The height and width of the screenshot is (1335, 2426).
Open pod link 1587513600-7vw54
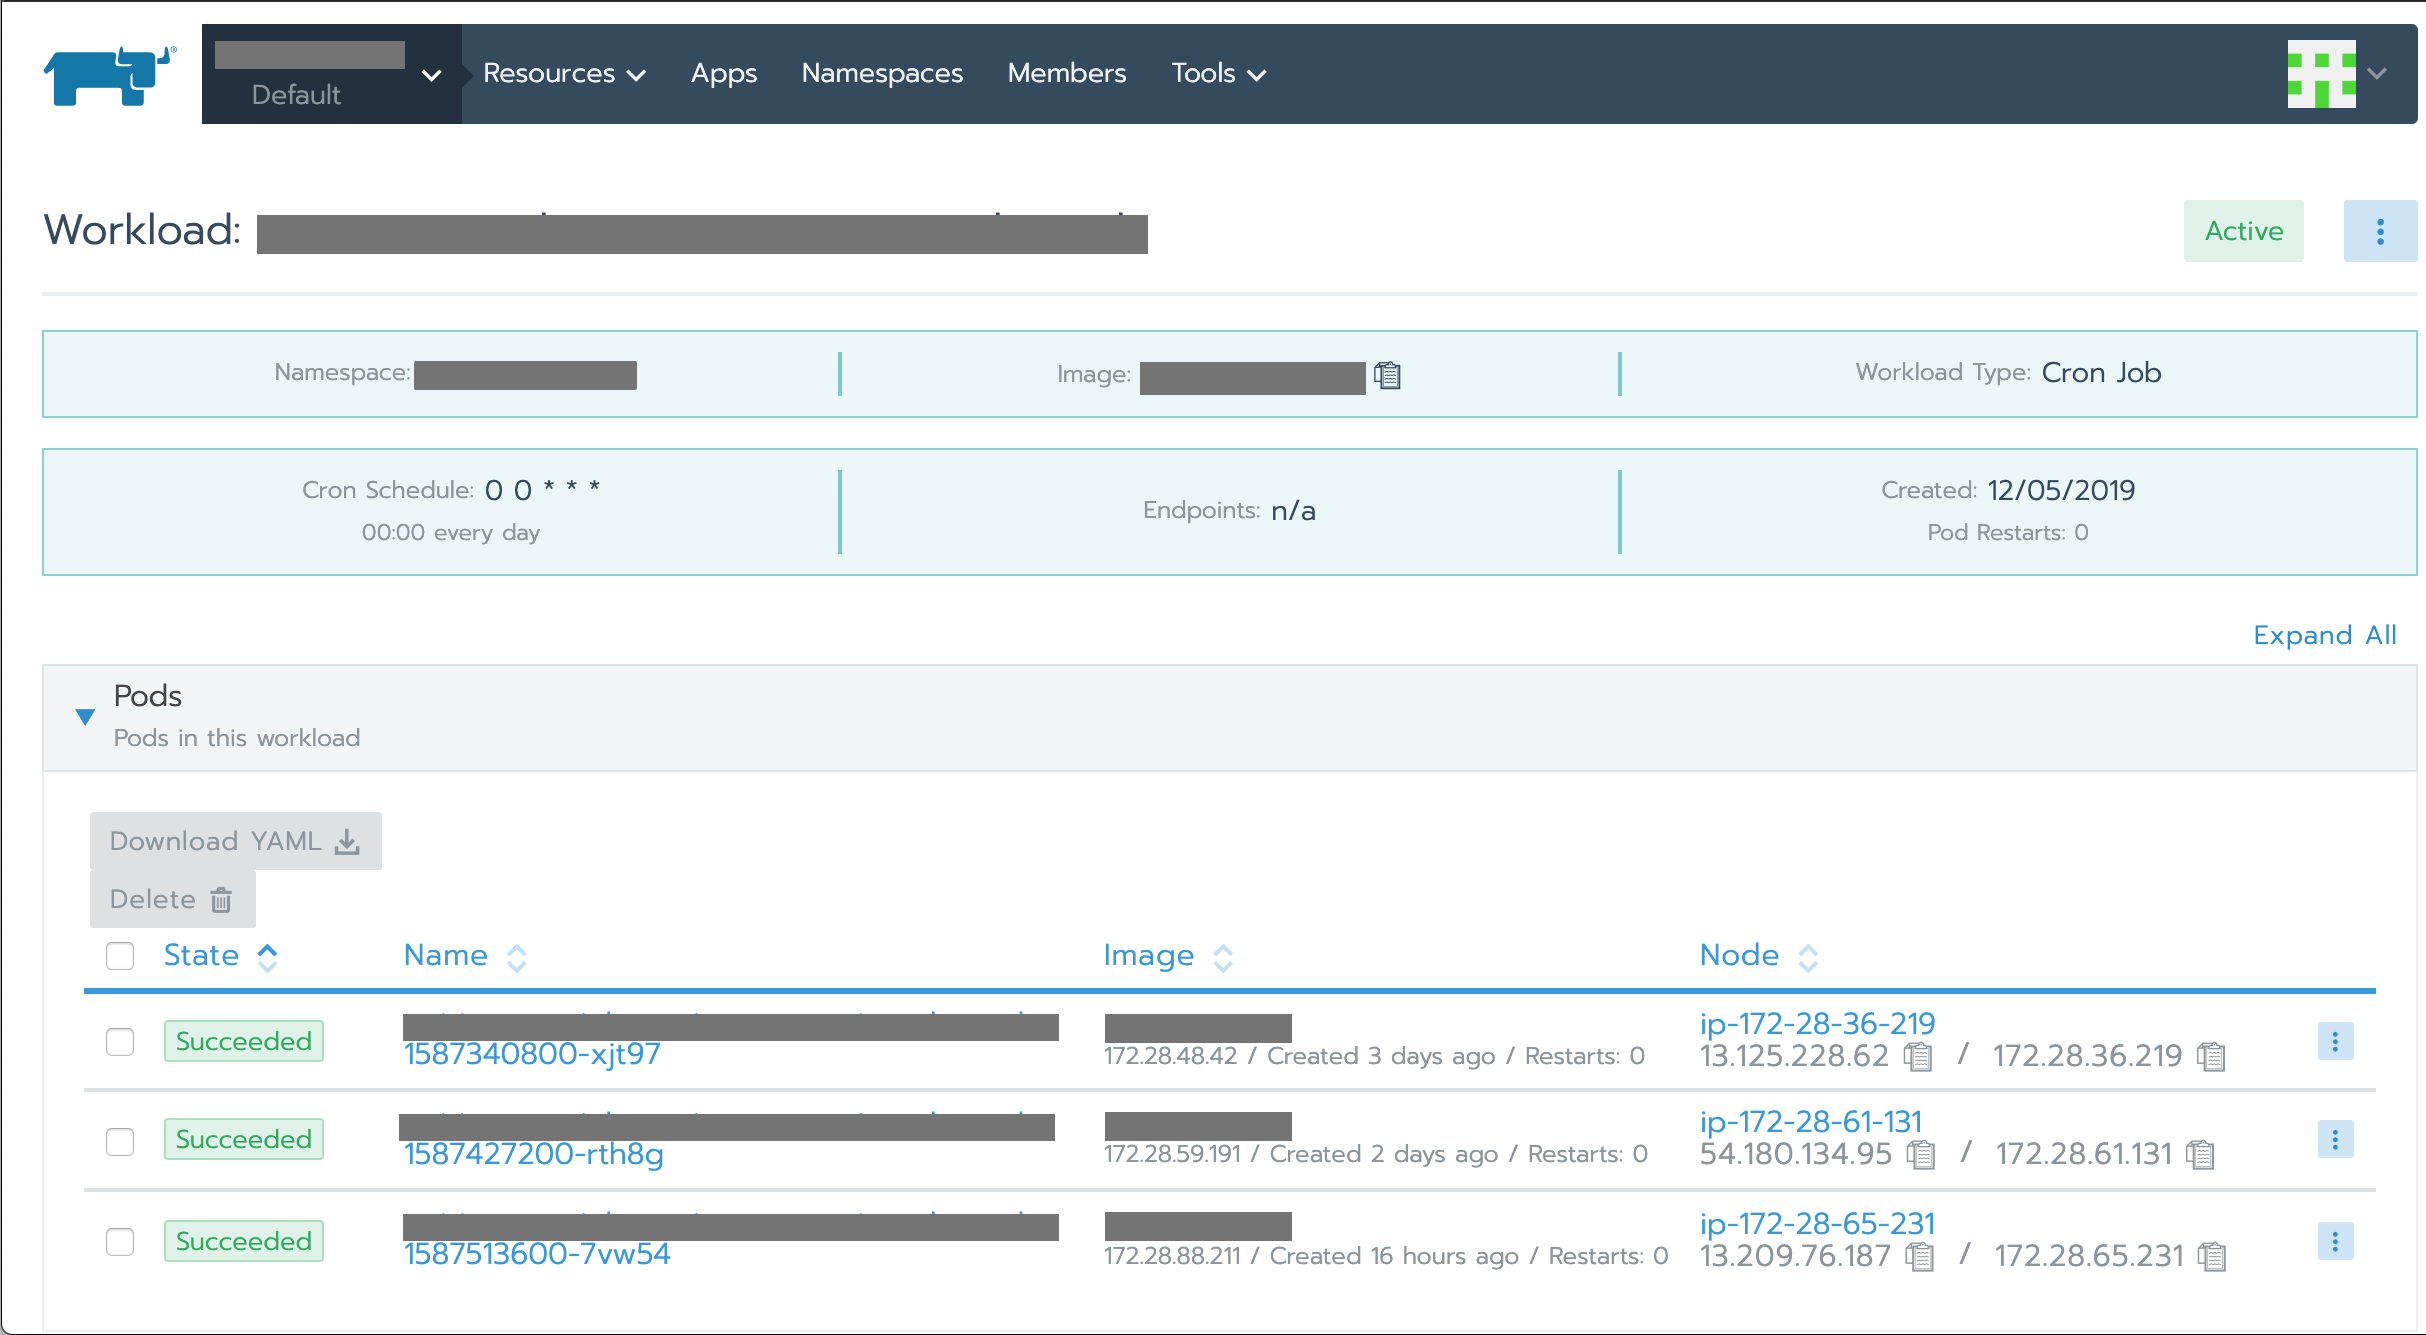[537, 1254]
